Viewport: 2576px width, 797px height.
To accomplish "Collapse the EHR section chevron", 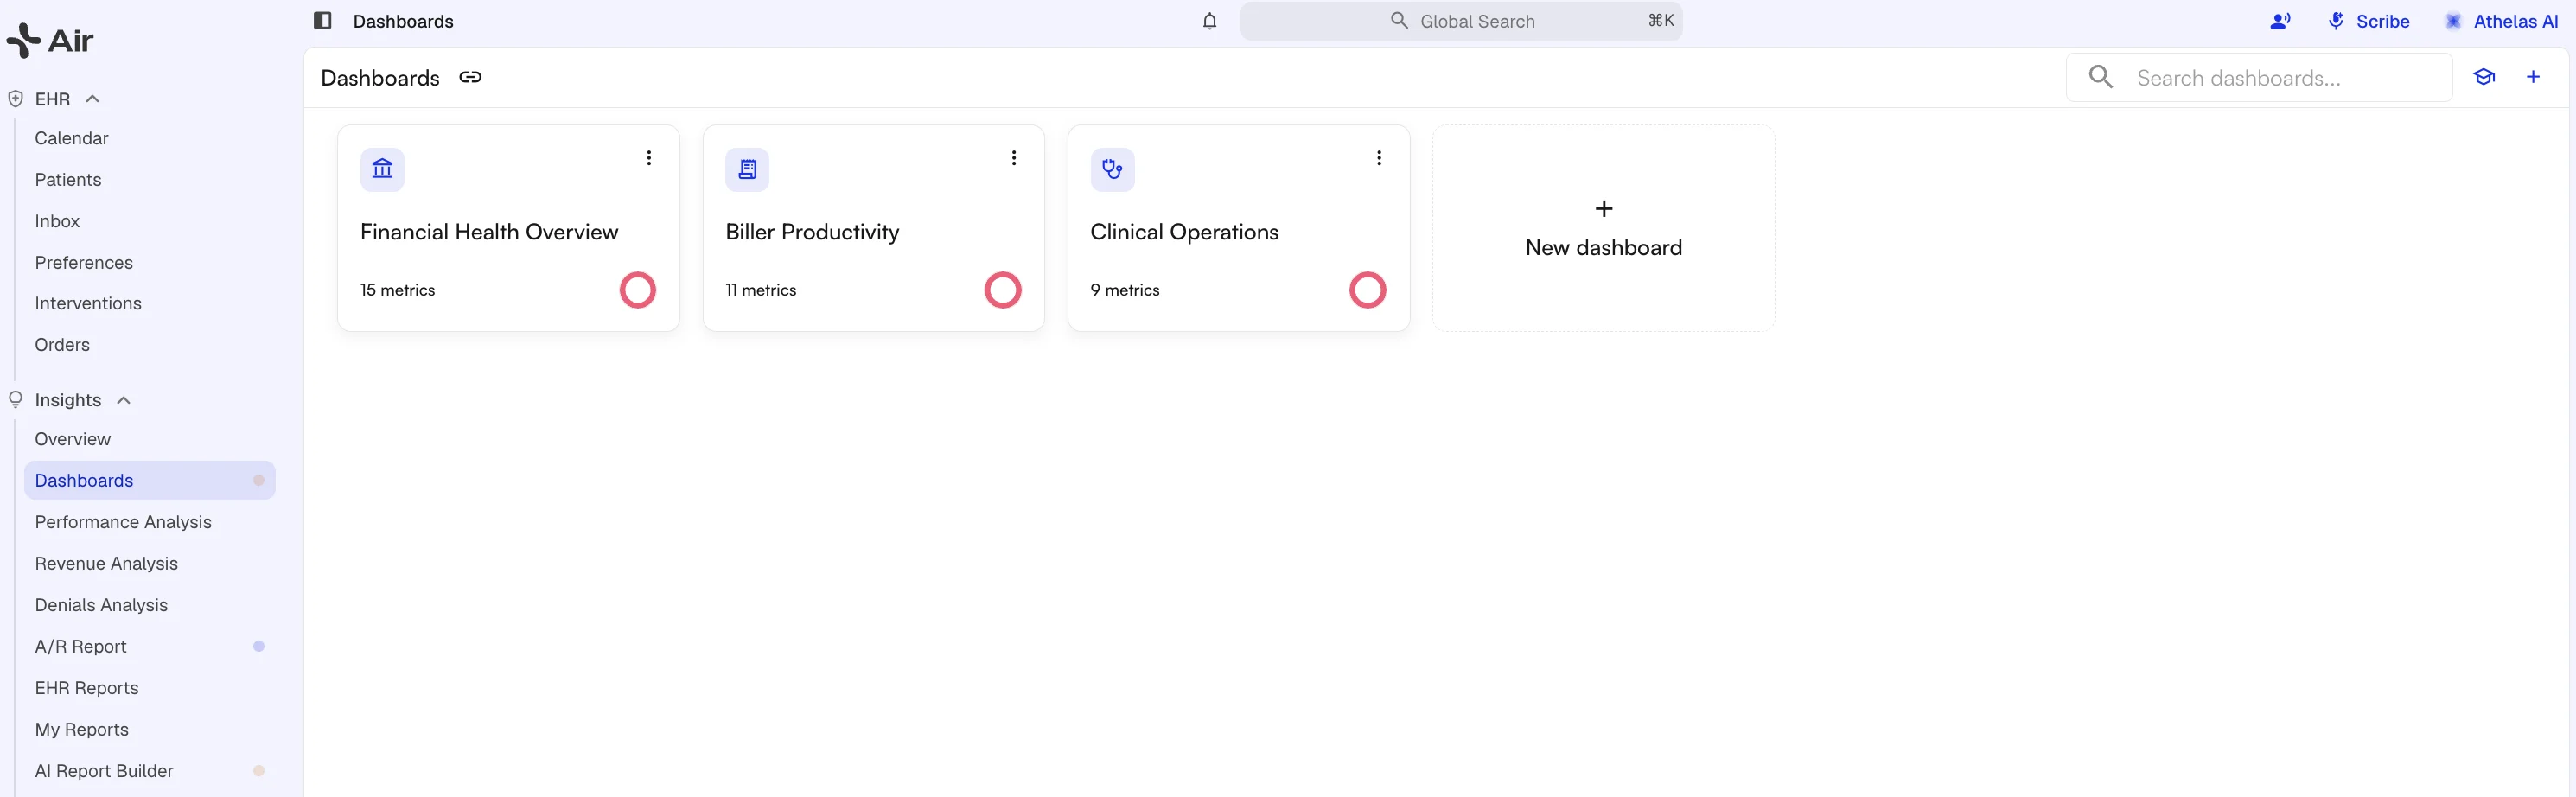I will [93, 99].
